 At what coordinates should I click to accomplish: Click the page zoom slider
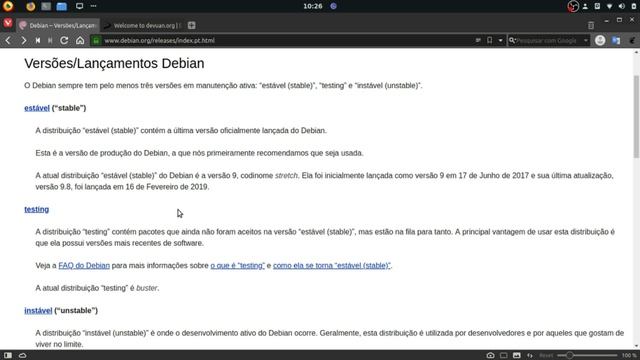587,355
